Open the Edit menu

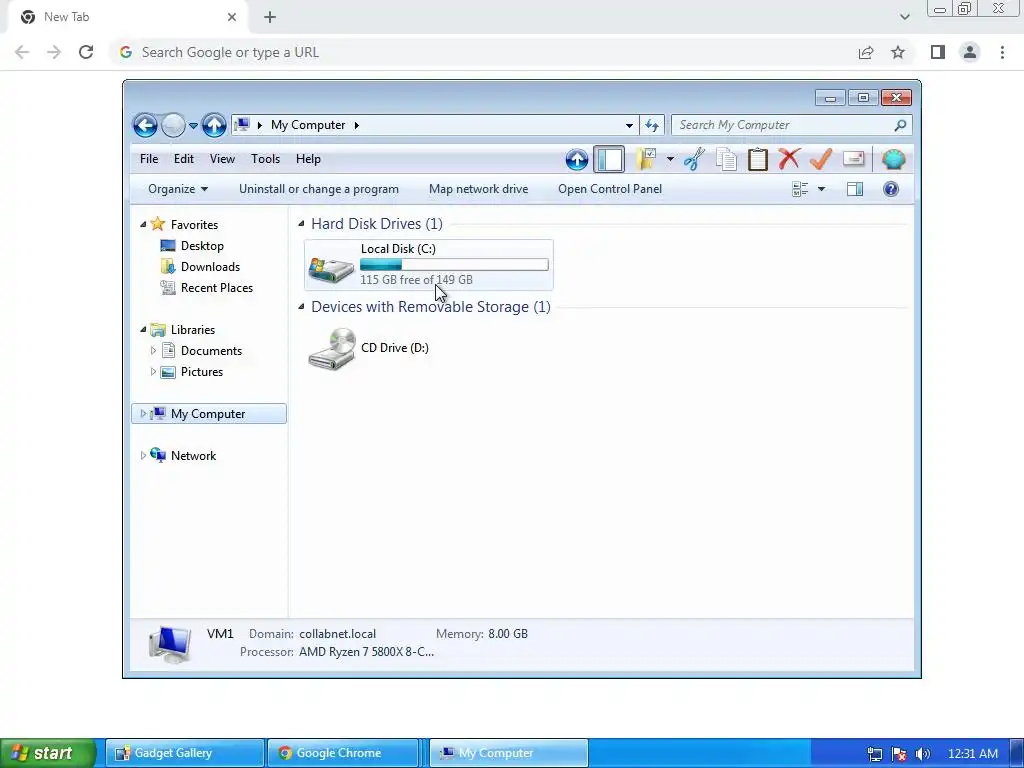pos(184,159)
